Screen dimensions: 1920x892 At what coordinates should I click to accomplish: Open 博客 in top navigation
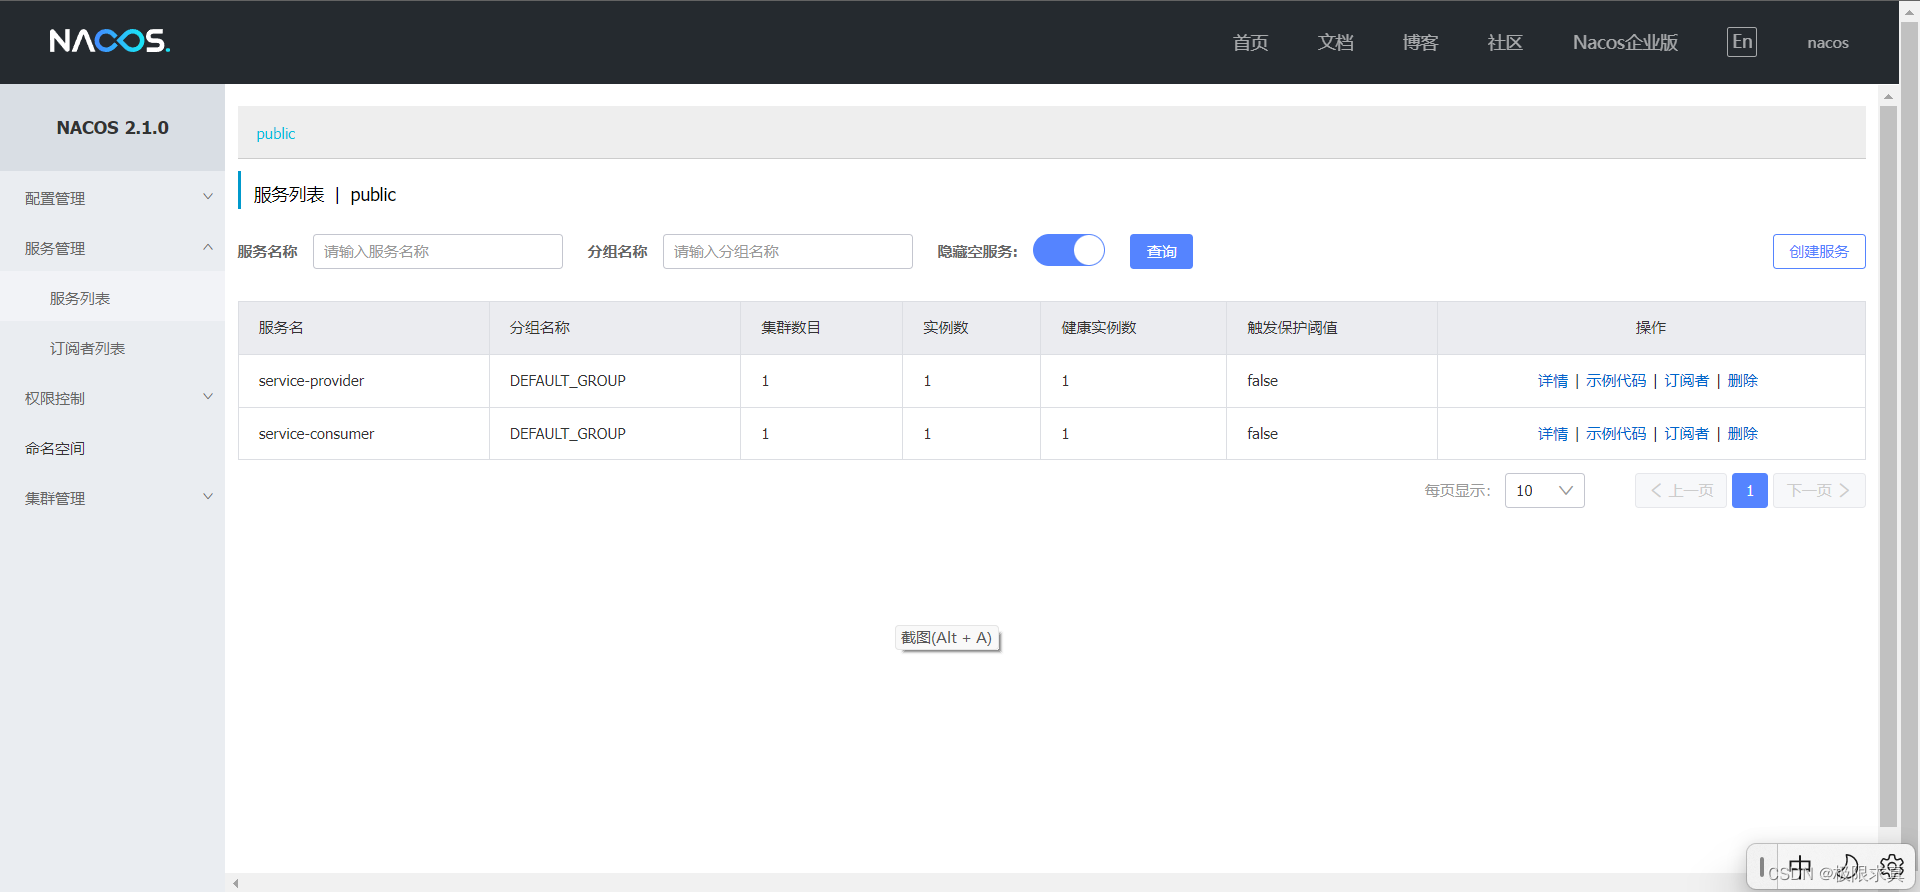click(x=1420, y=42)
